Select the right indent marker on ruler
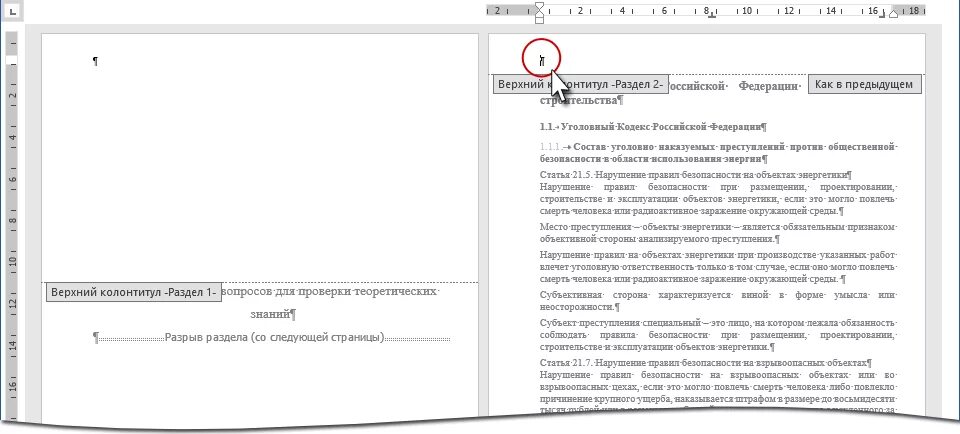960x434 pixels. click(893, 13)
